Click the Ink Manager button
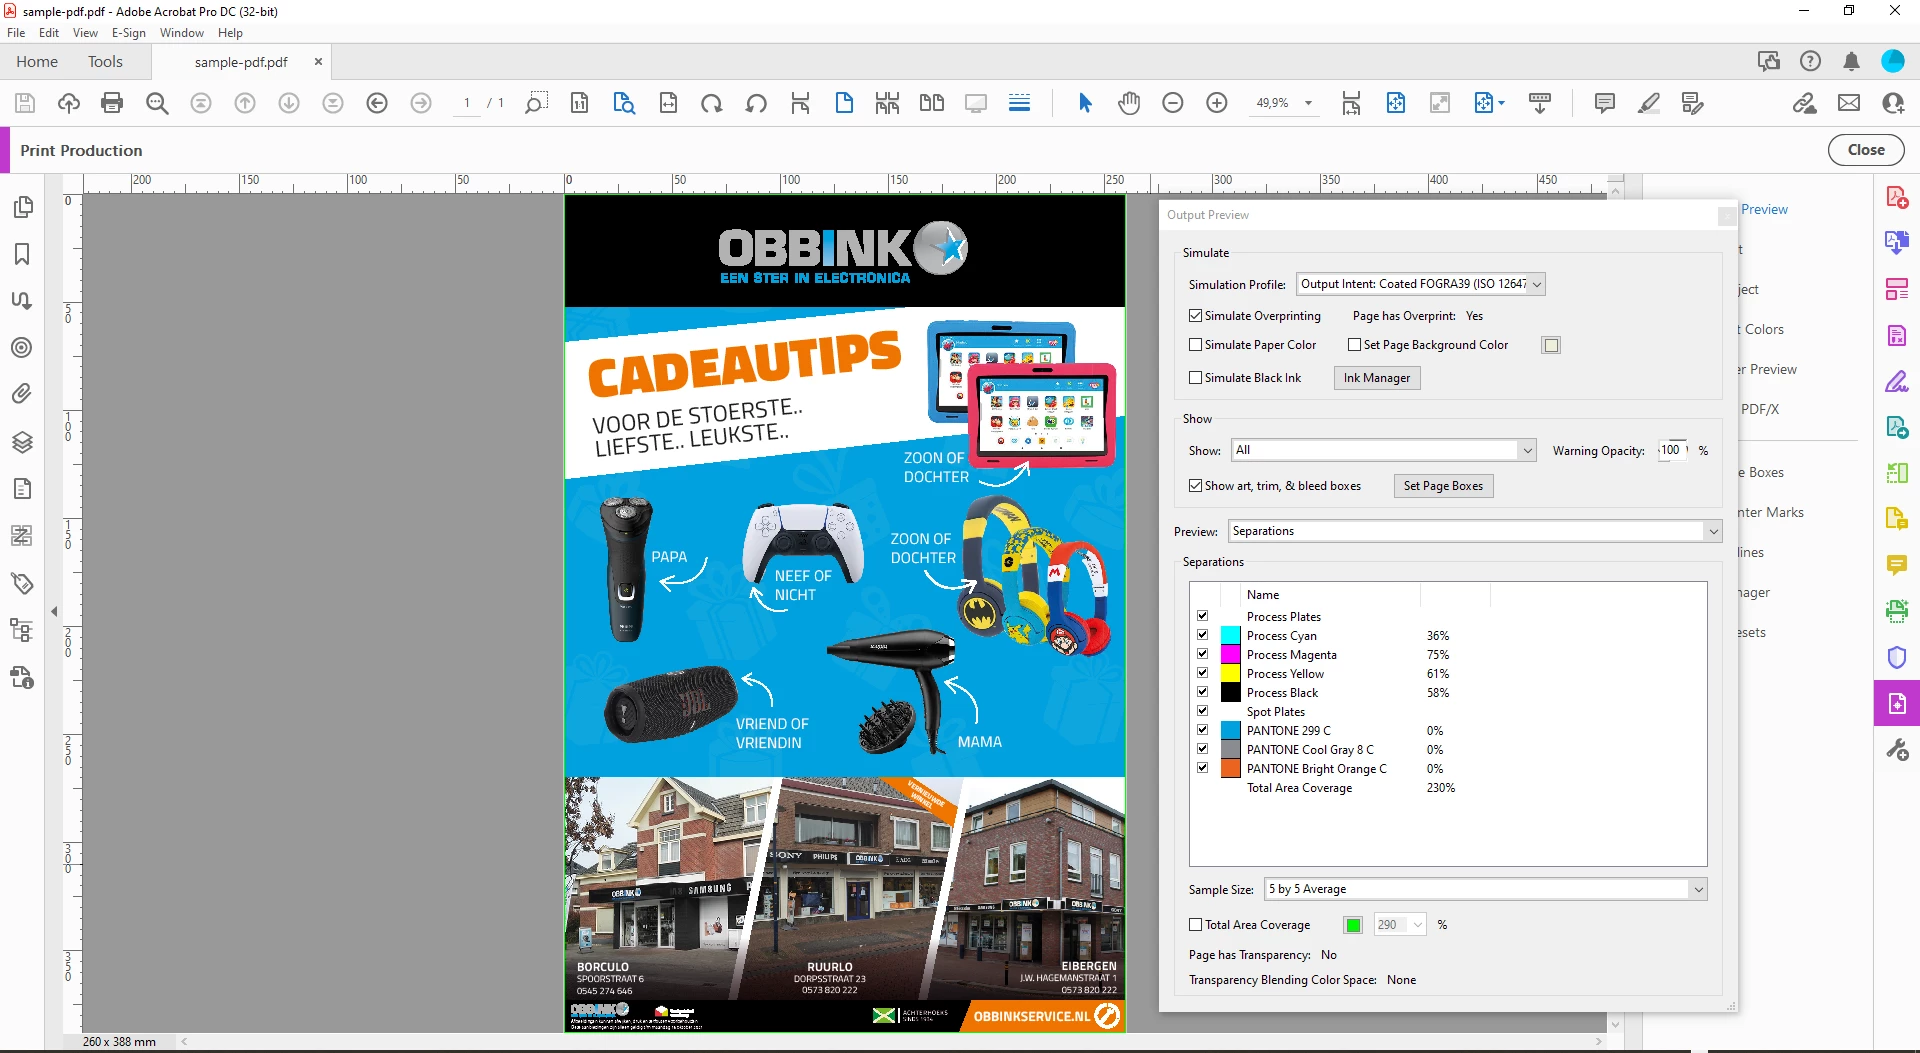Screen dimensions: 1920x1053 tap(1377, 378)
